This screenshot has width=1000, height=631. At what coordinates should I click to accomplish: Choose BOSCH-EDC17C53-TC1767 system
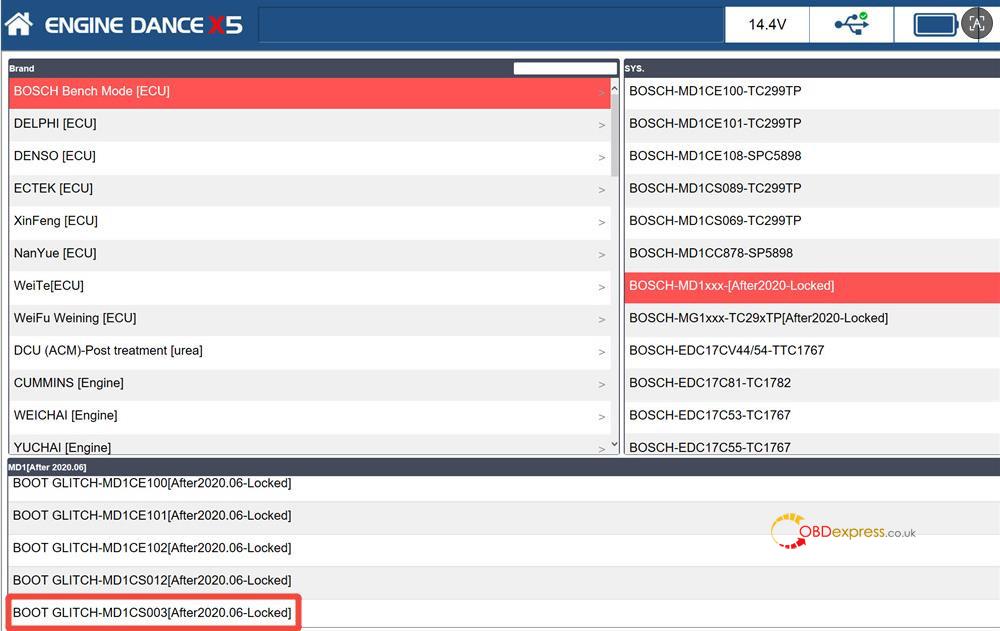point(812,417)
